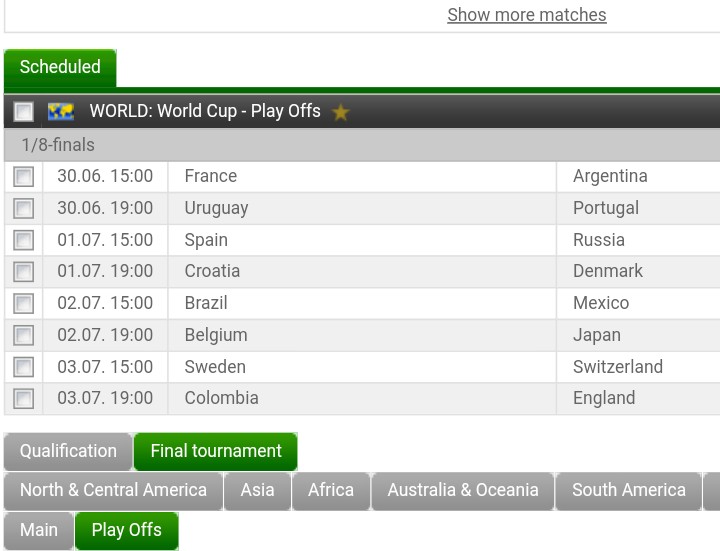Tick the World Cup Play Offs header checkbox

(x=23, y=112)
